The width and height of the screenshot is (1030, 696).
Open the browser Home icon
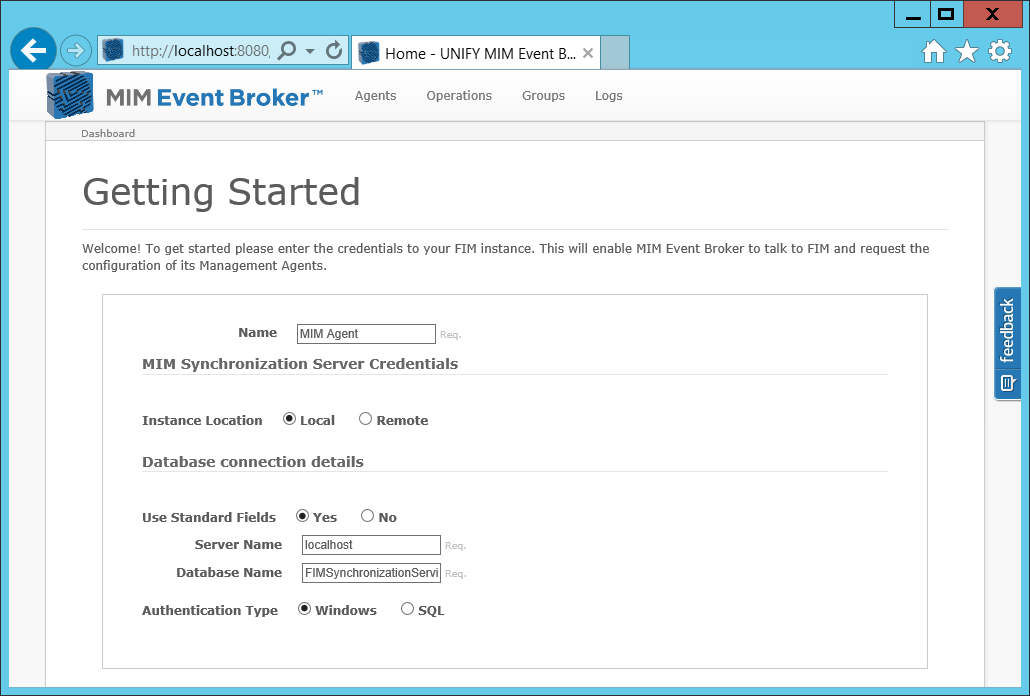point(933,51)
